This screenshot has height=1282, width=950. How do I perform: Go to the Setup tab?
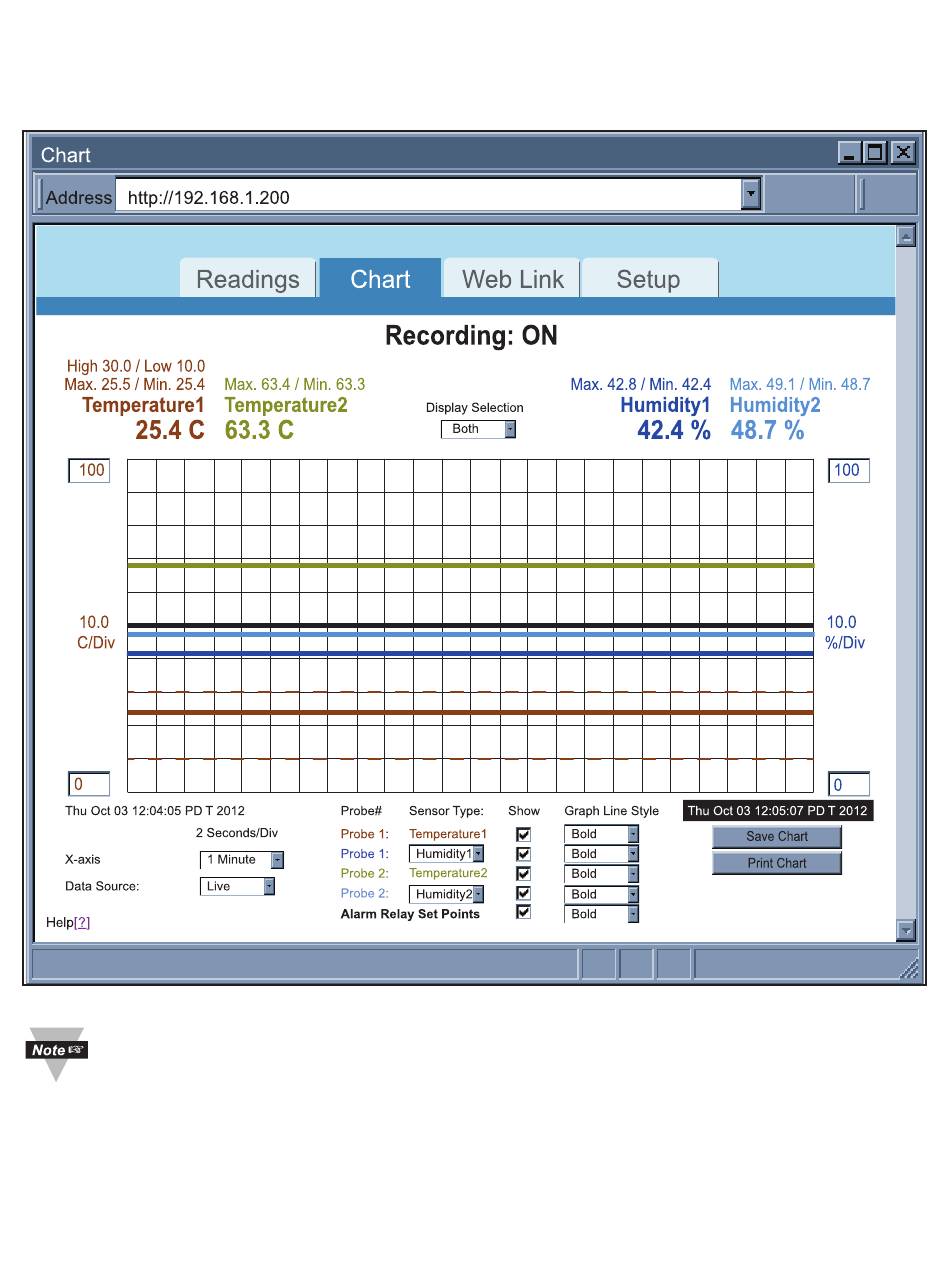pos(649,279)
